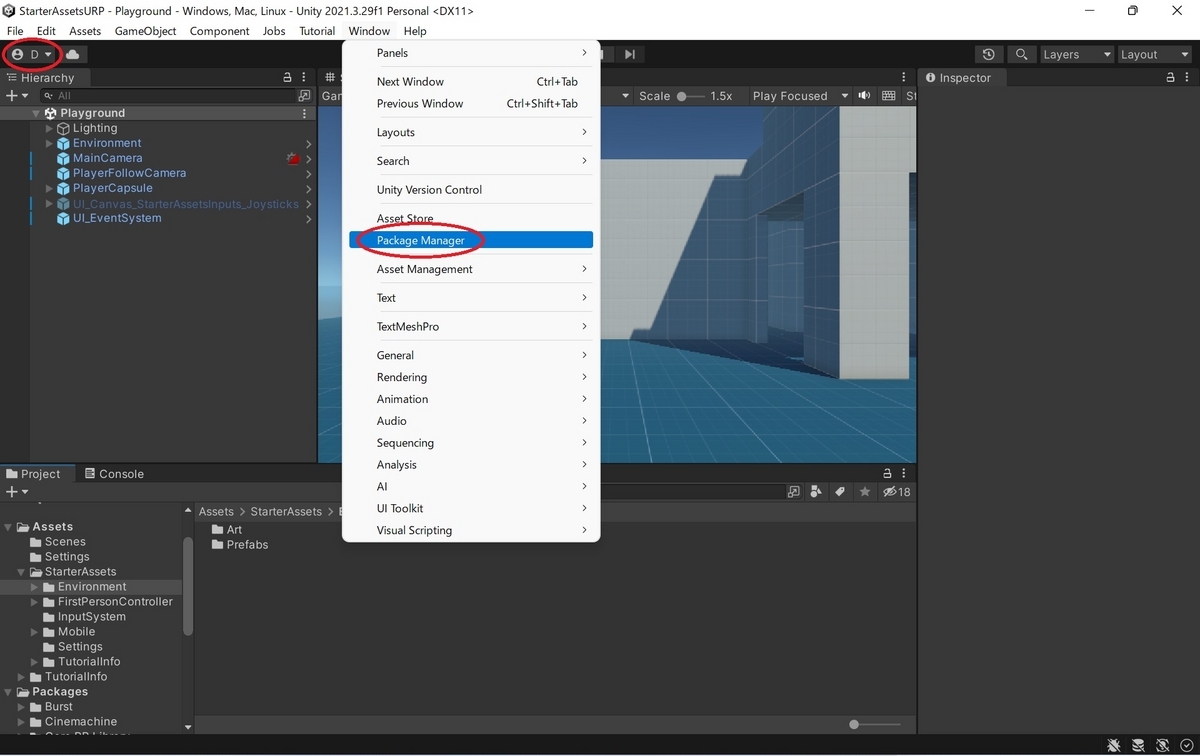Toggle favorites star filter in Project panel
The image size is (1200, 756).
tap(865, 492)
